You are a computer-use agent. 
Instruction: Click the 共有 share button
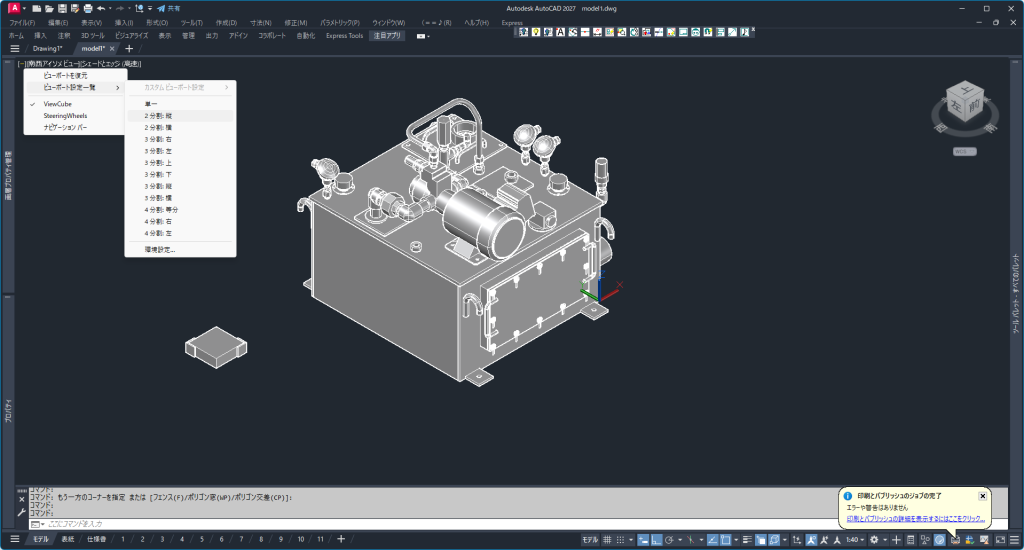click(x=168, y=8)
